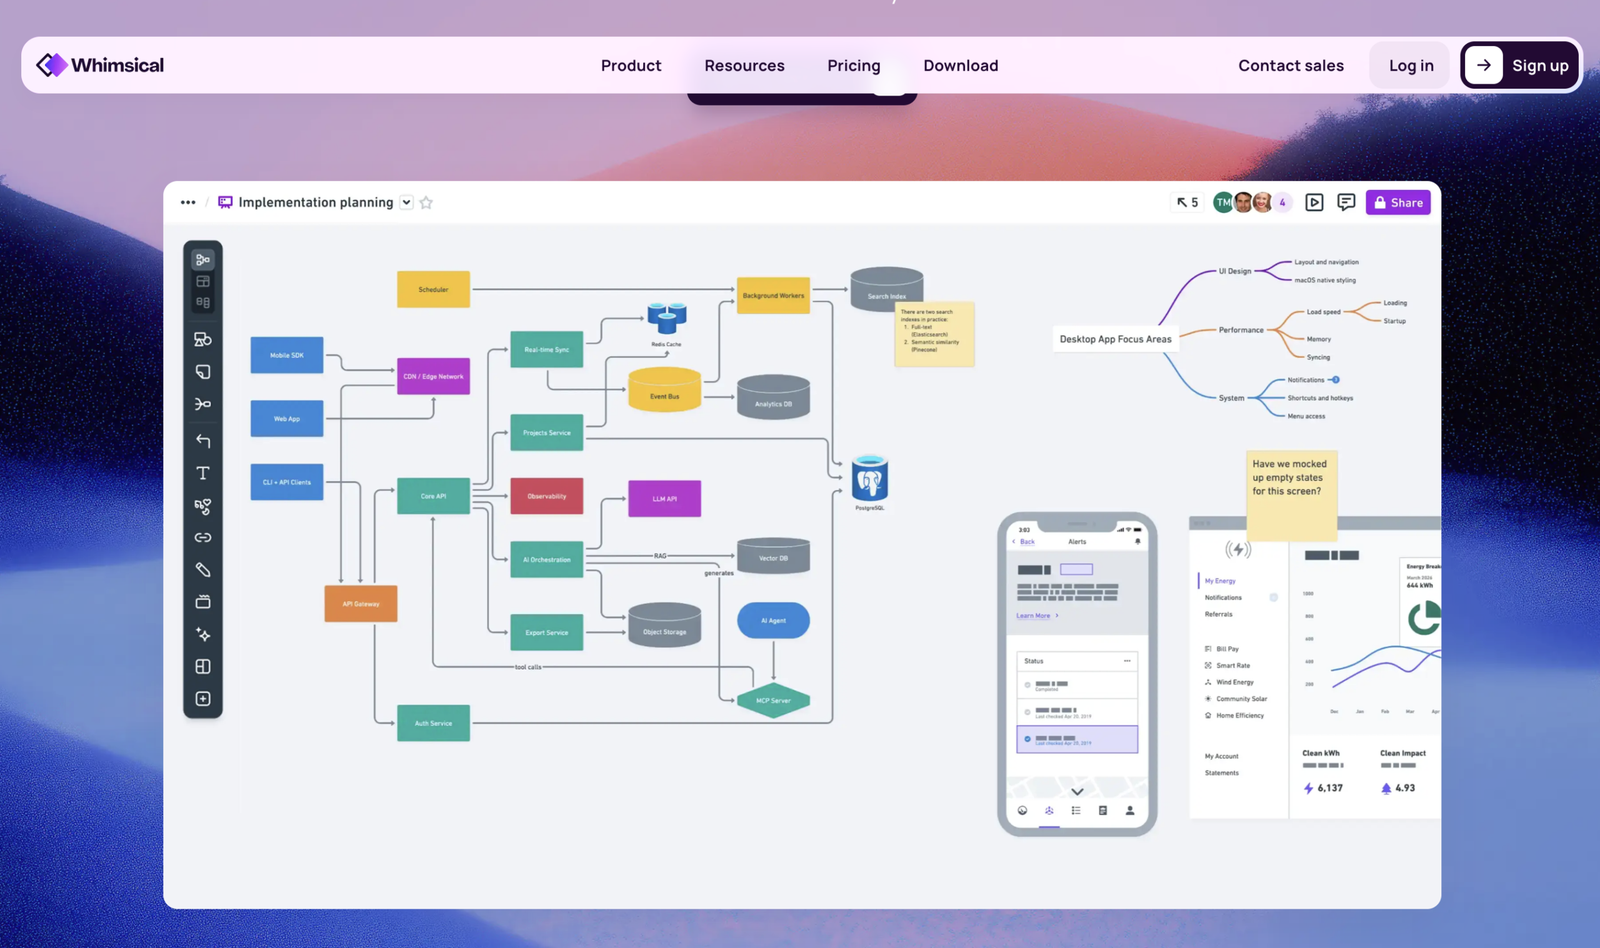Open the AI sparkle tool
The width and height of the screenshot is (1600, 948).
click(x=203, y=635)
